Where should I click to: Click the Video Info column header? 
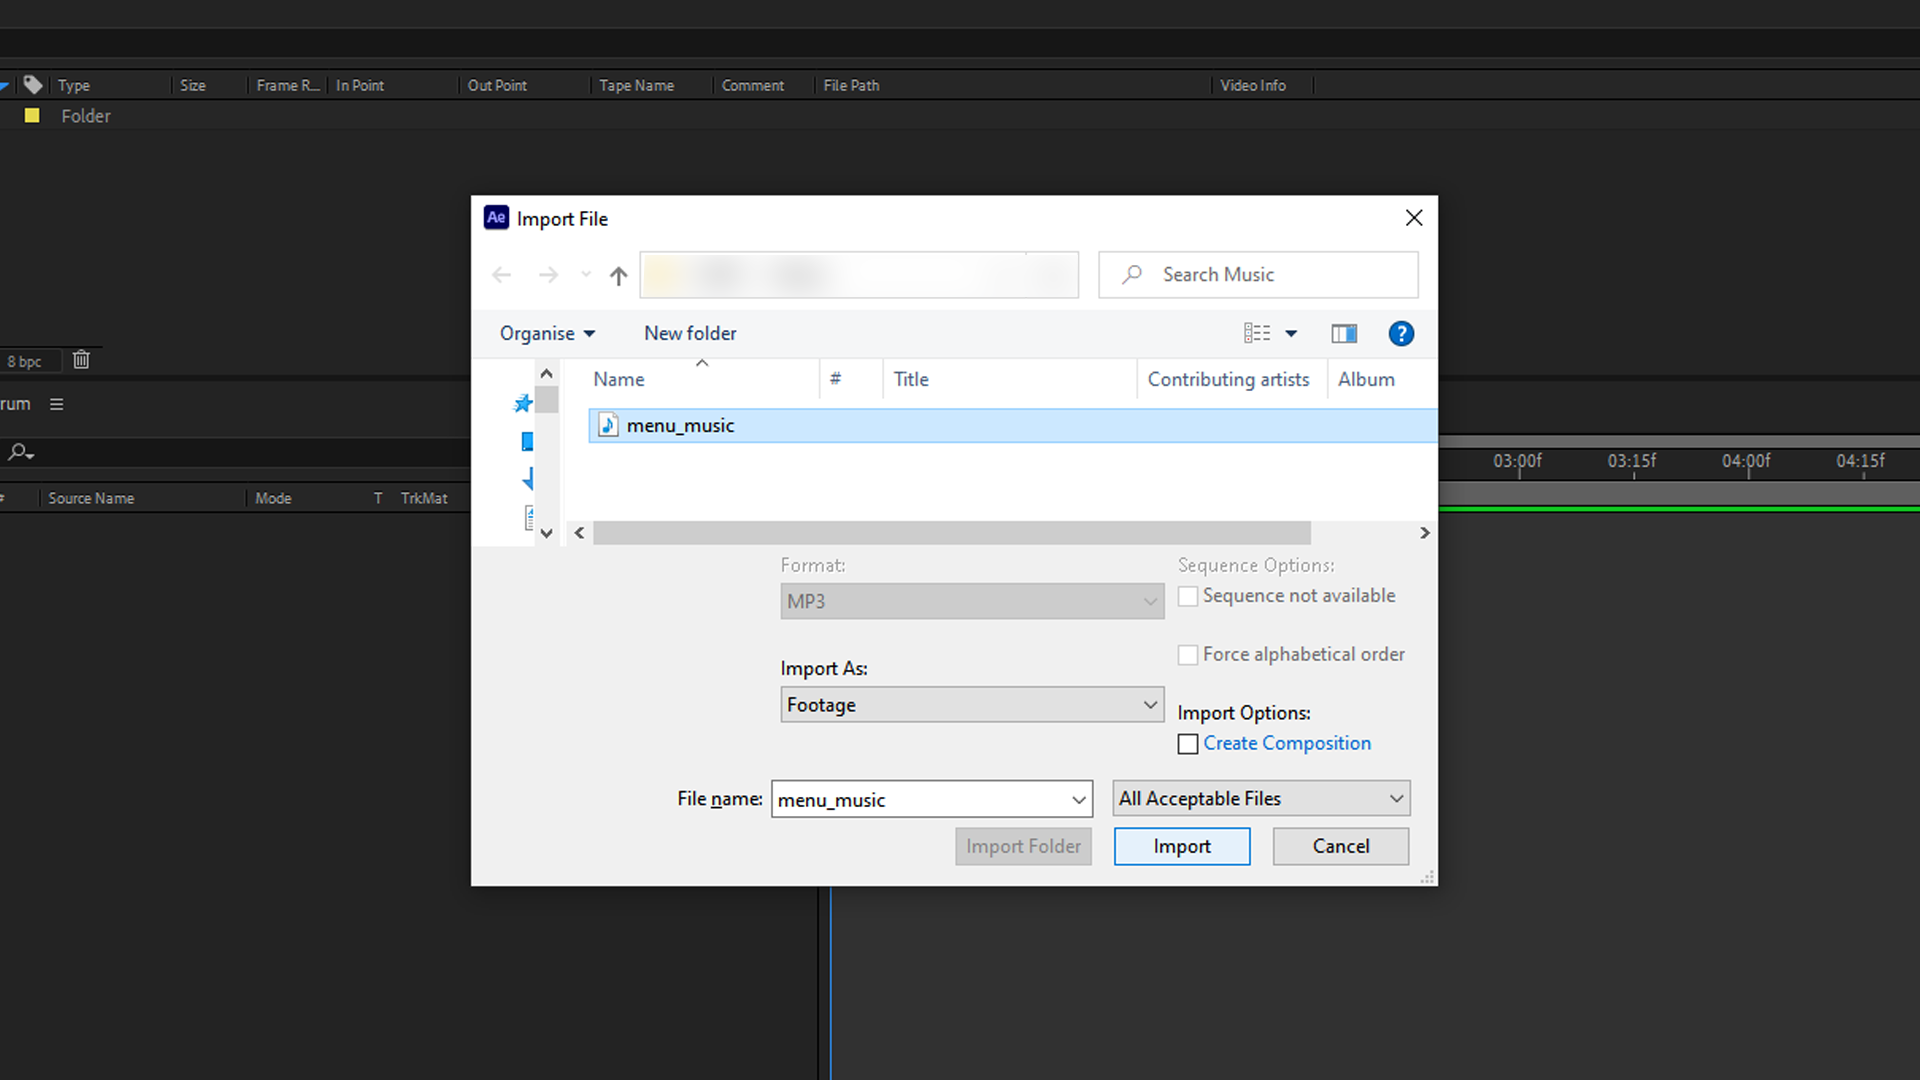(x=1253, y=86)
